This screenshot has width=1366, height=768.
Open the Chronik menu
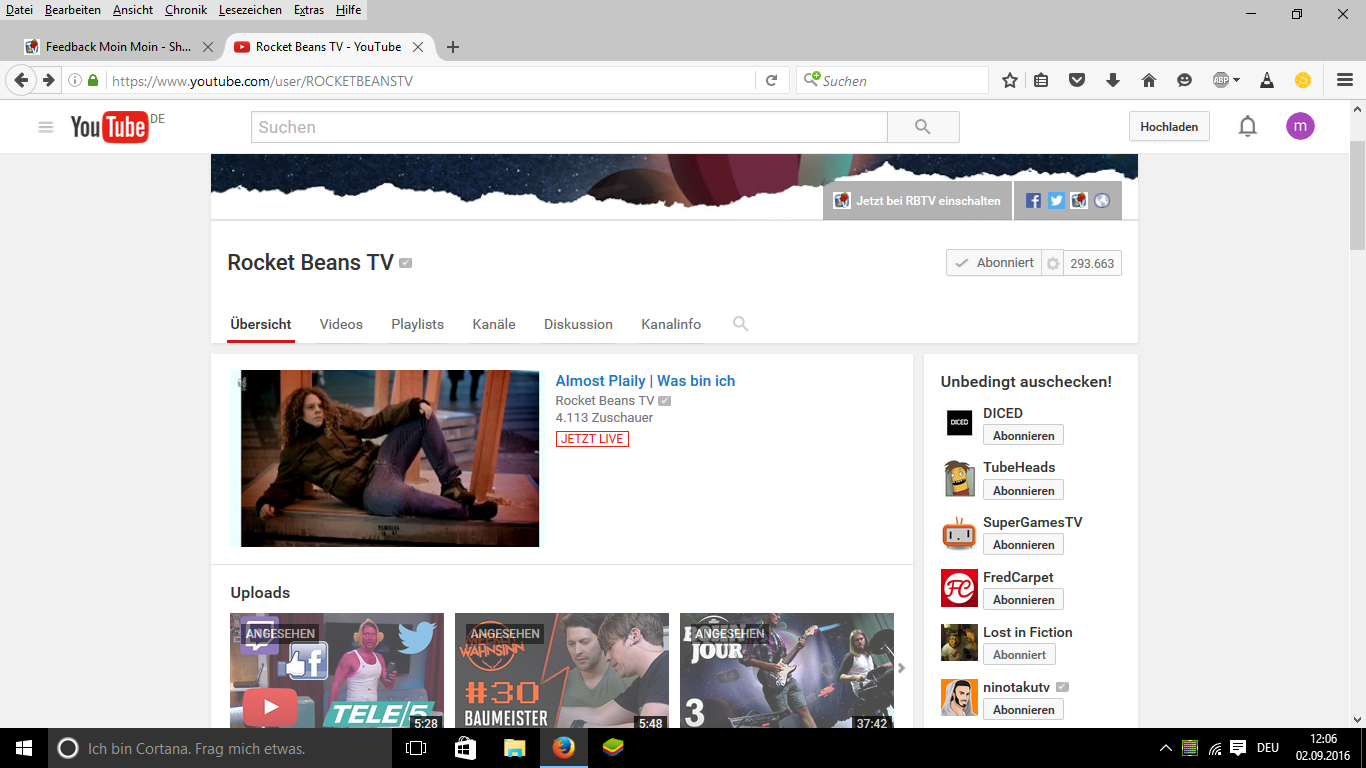click(x=186, y=10)
